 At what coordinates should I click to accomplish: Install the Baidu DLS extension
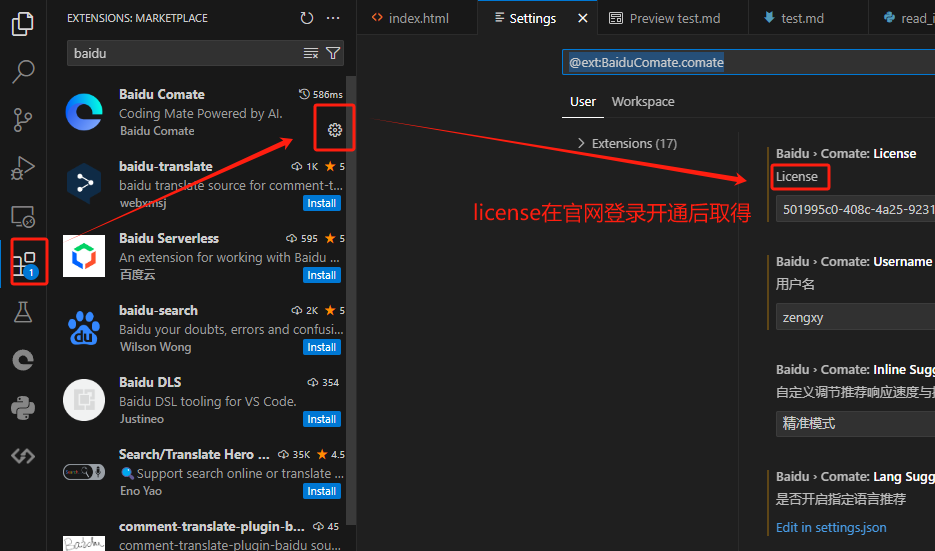pyautogui.click(x=322, y=419)
